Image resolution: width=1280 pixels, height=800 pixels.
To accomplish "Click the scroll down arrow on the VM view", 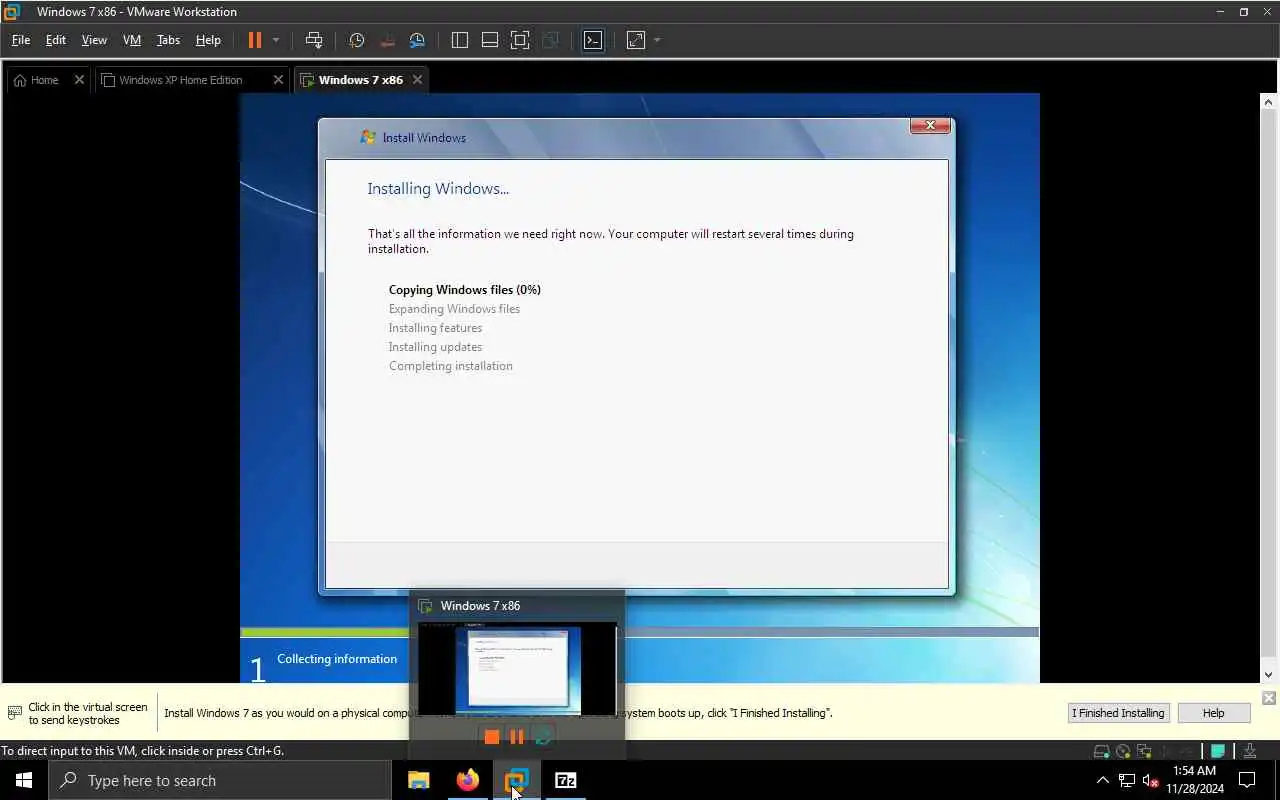I will click(1269, 675).
